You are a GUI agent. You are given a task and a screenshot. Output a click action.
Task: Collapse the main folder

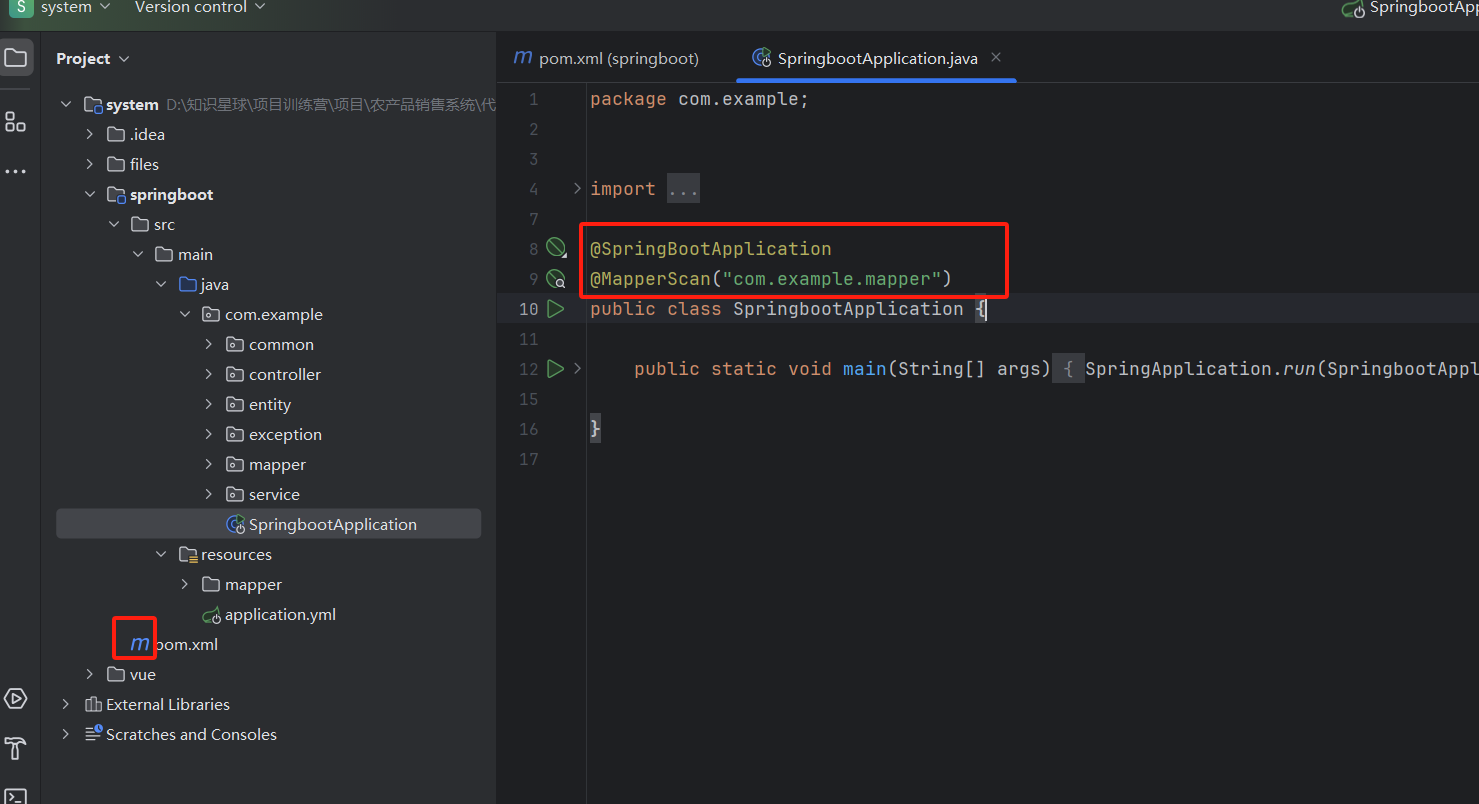pyautogui.click(x=138, y=254)
